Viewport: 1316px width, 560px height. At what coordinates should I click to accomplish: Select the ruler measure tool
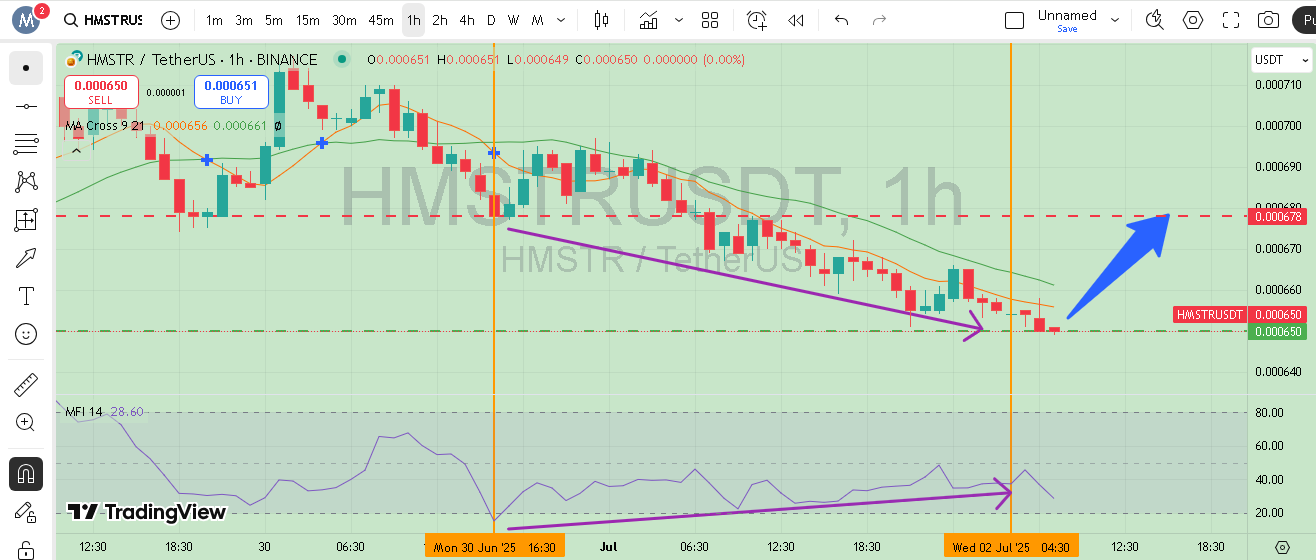click(26, 384)
